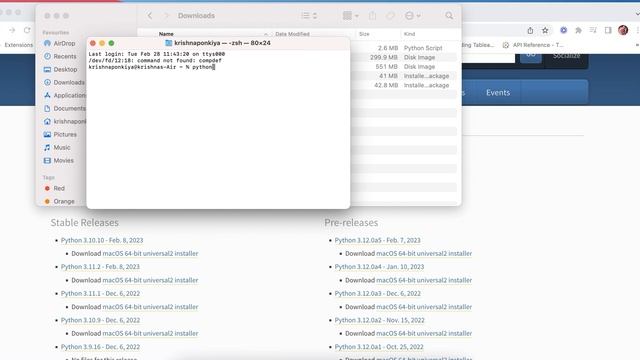Download Python 3.12.0a3 macOS universal2 installer
Screen dimensions: 640x360
[x=424, y=307]
